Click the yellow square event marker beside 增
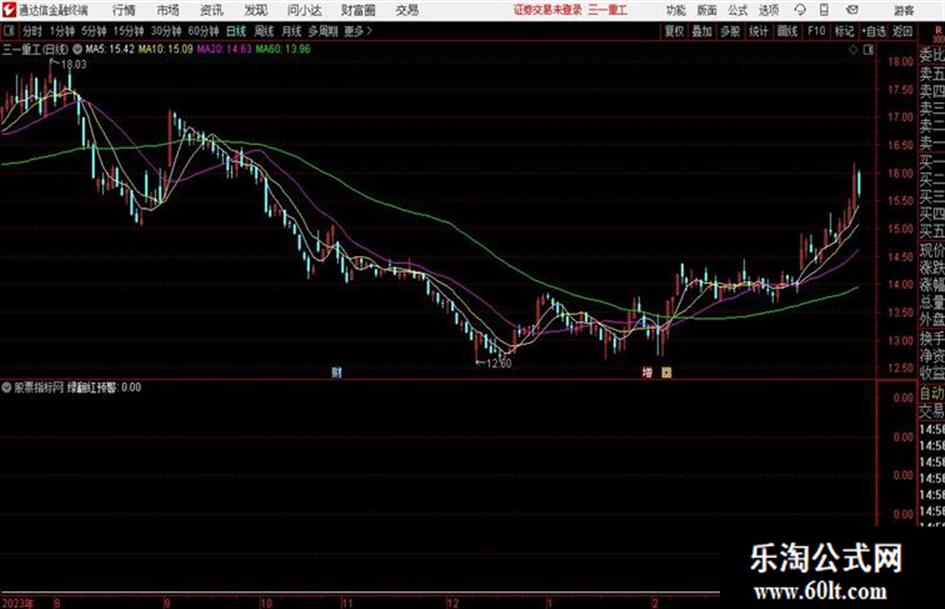Viewport: 945px width, 609px height. 666,373
